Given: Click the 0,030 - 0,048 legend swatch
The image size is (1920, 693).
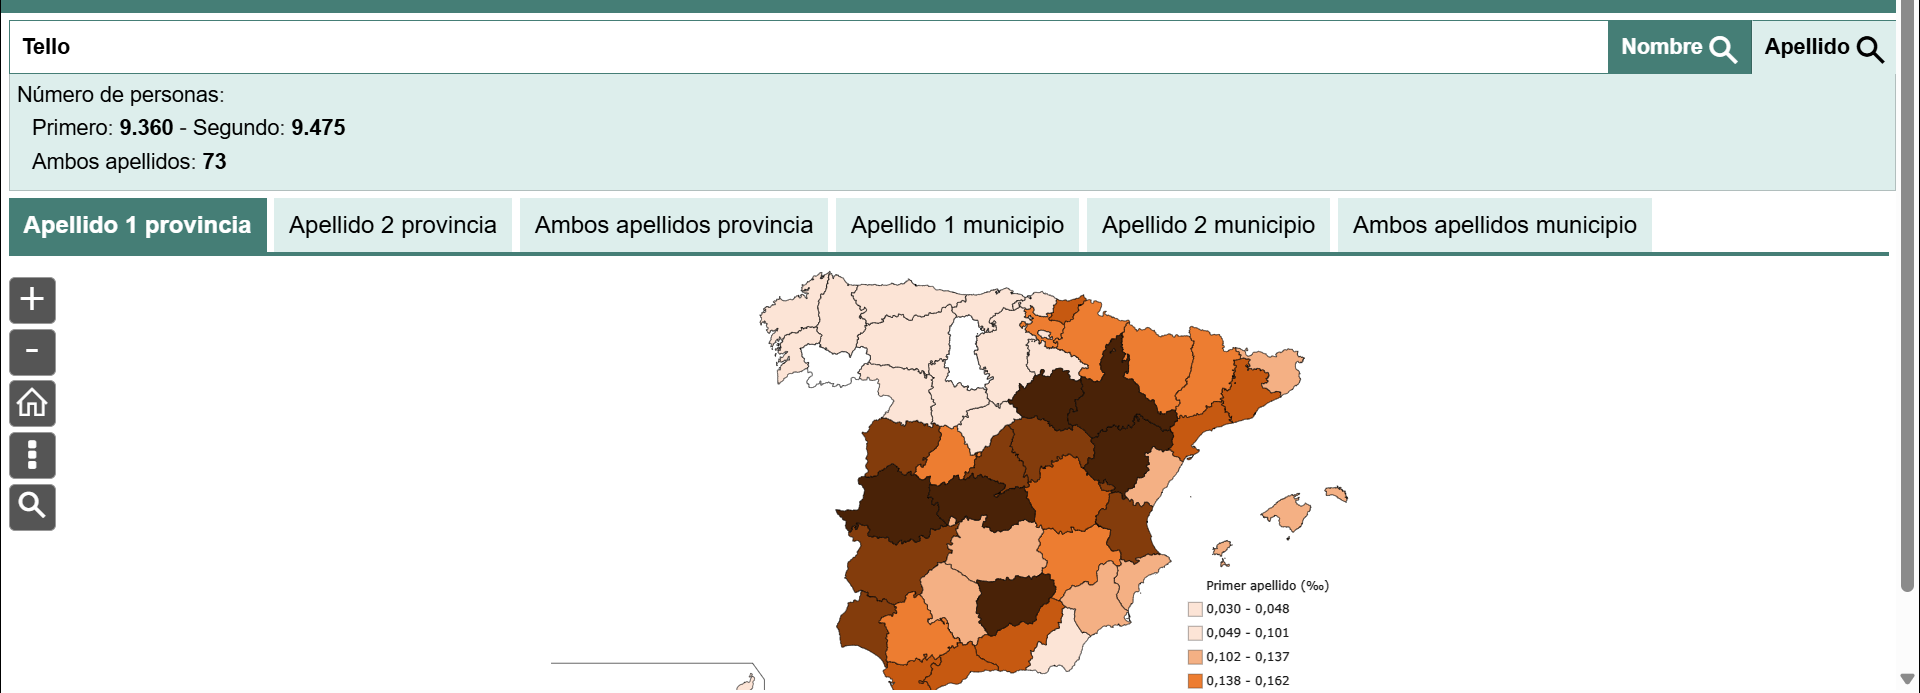Looking at the screenshot, I should click(1195, 609).
